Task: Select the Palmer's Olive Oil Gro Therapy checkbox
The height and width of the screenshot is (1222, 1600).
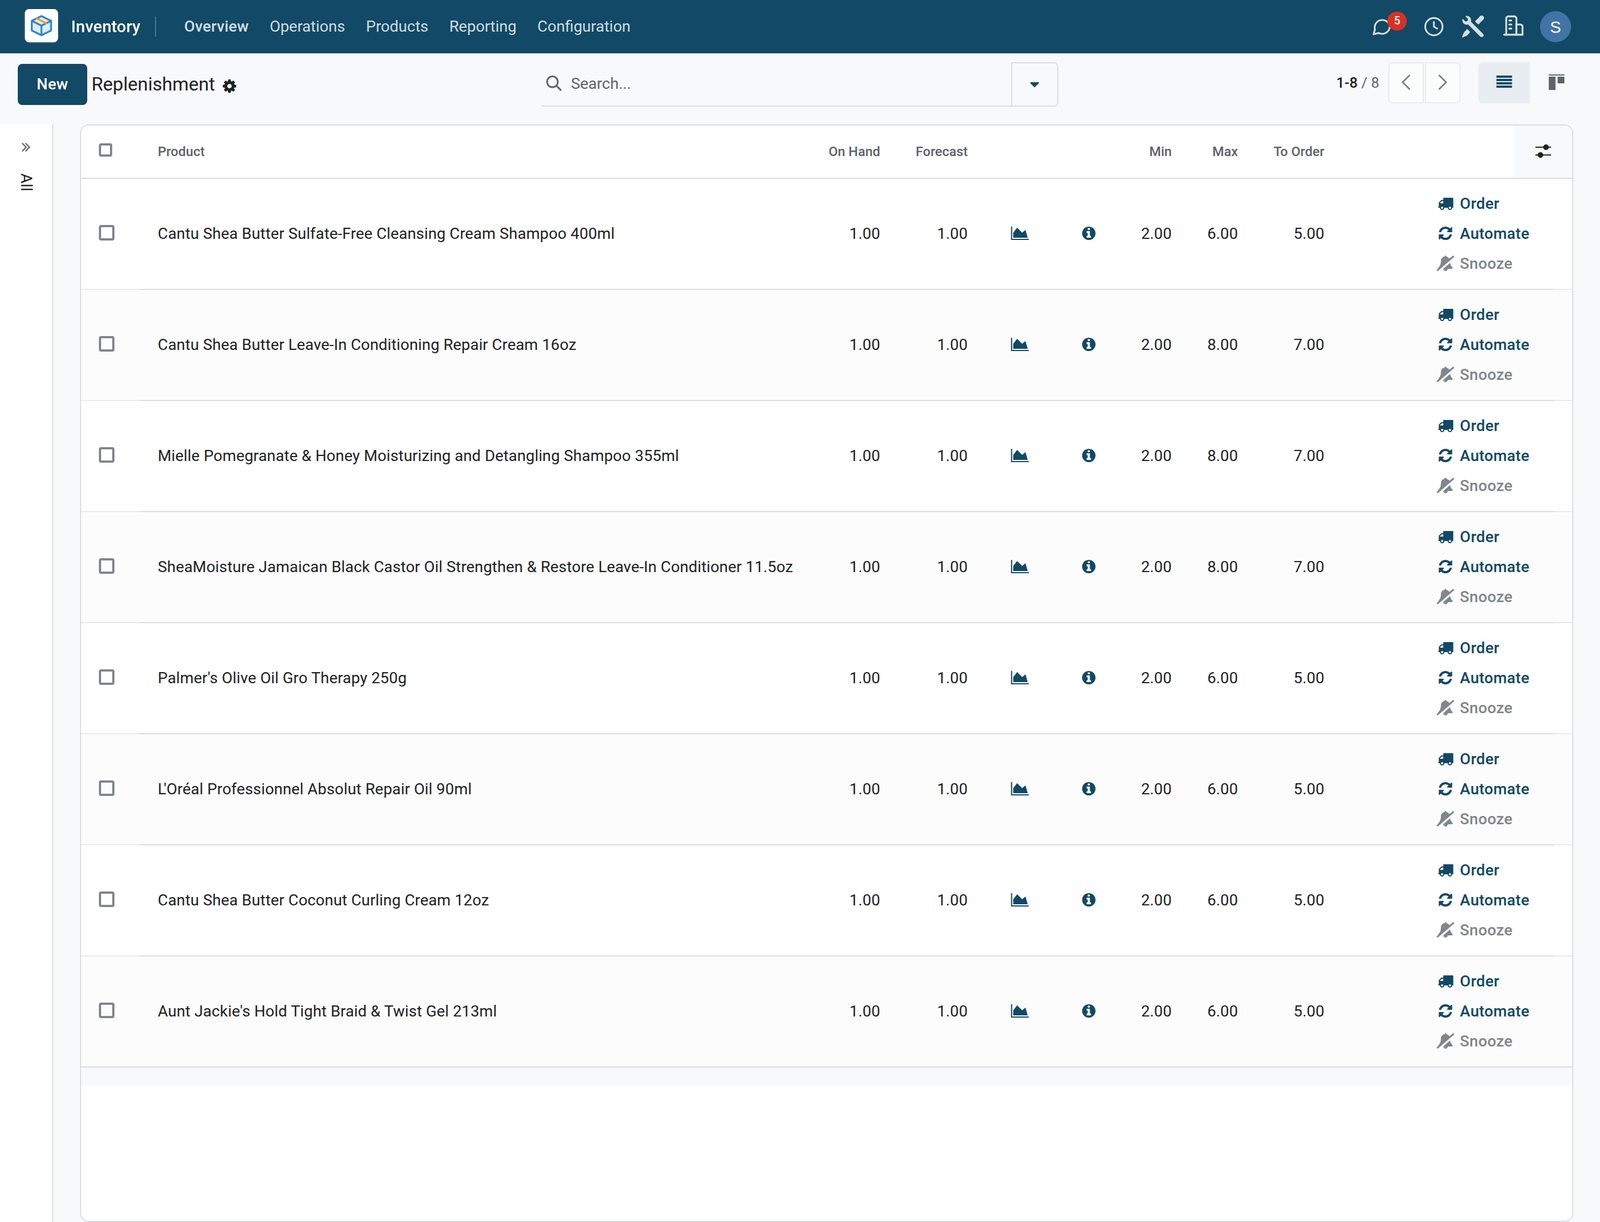Action: [x=107, y=677]
